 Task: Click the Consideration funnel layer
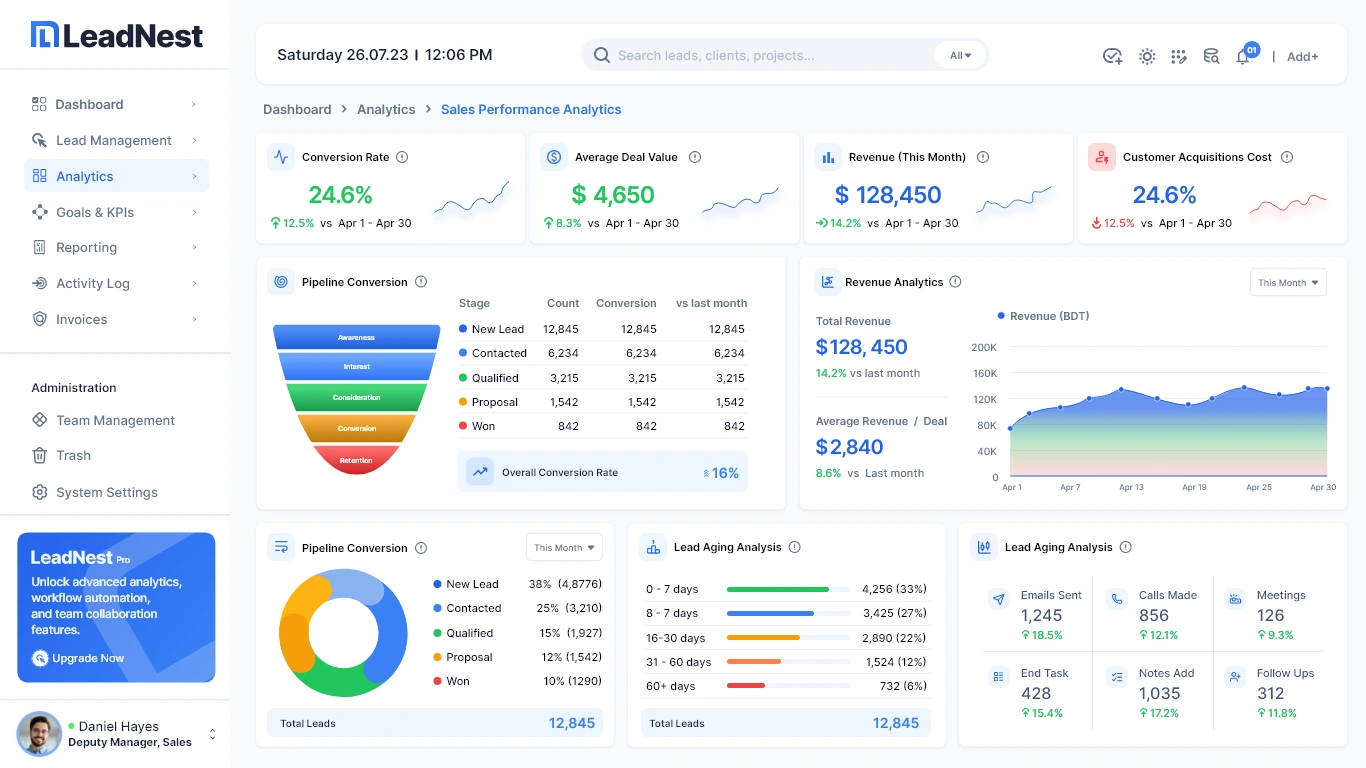[x=356, y=397]
